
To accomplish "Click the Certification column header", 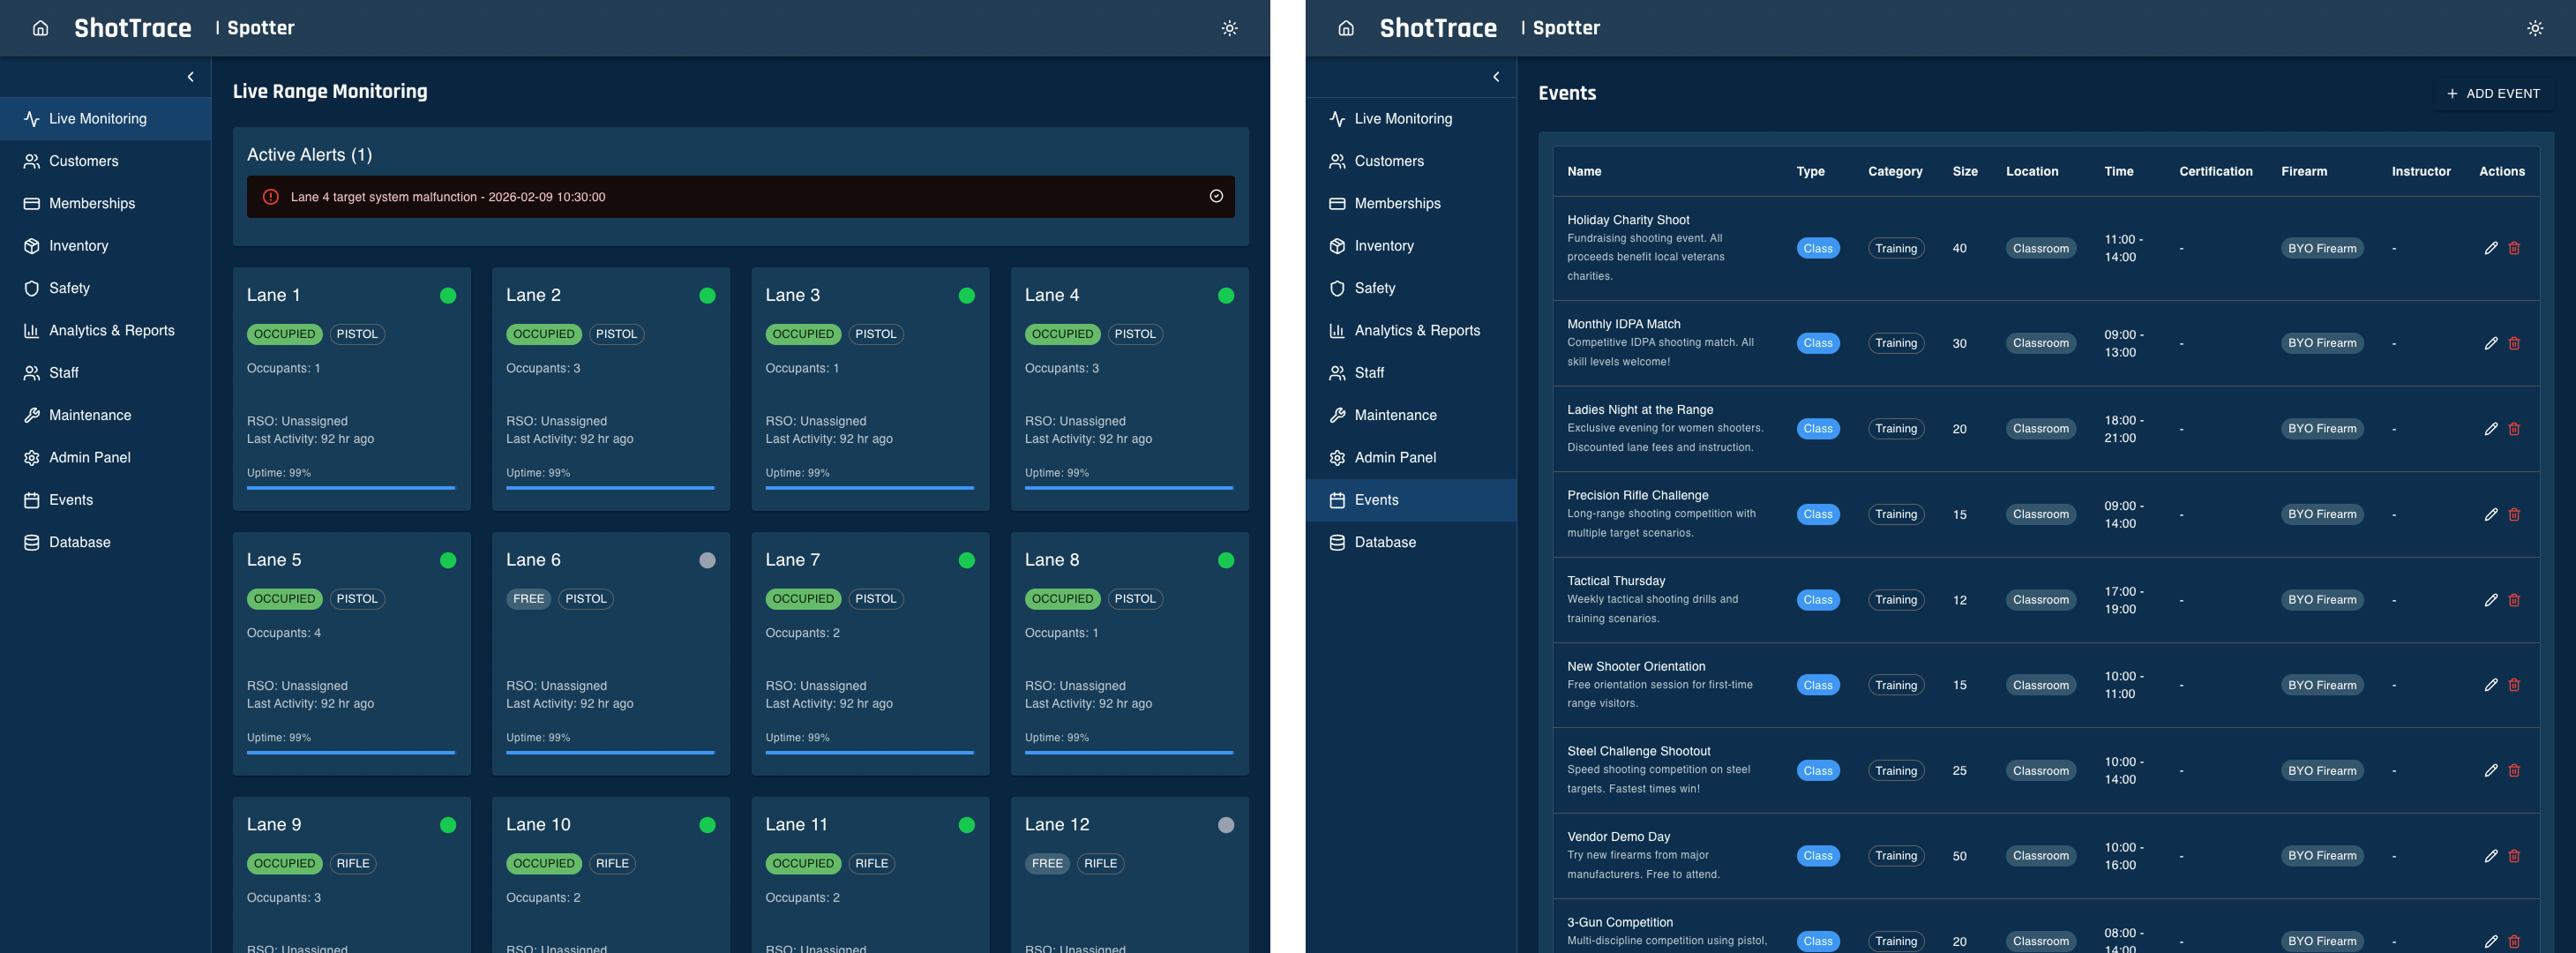I will [x=2216, y=171].
